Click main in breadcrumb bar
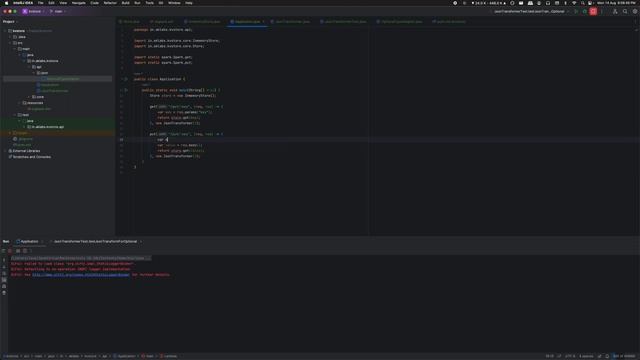 (148, 356)
